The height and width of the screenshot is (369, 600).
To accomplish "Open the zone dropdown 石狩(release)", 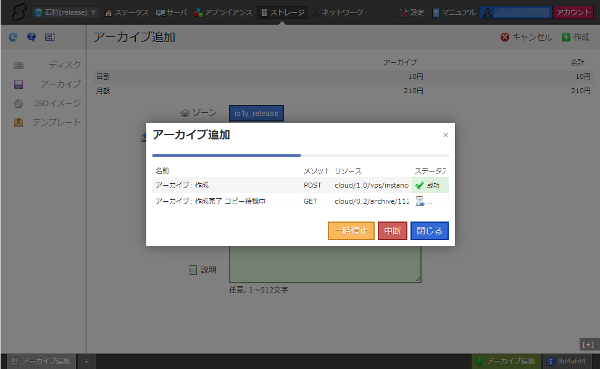I will point(65,13).
